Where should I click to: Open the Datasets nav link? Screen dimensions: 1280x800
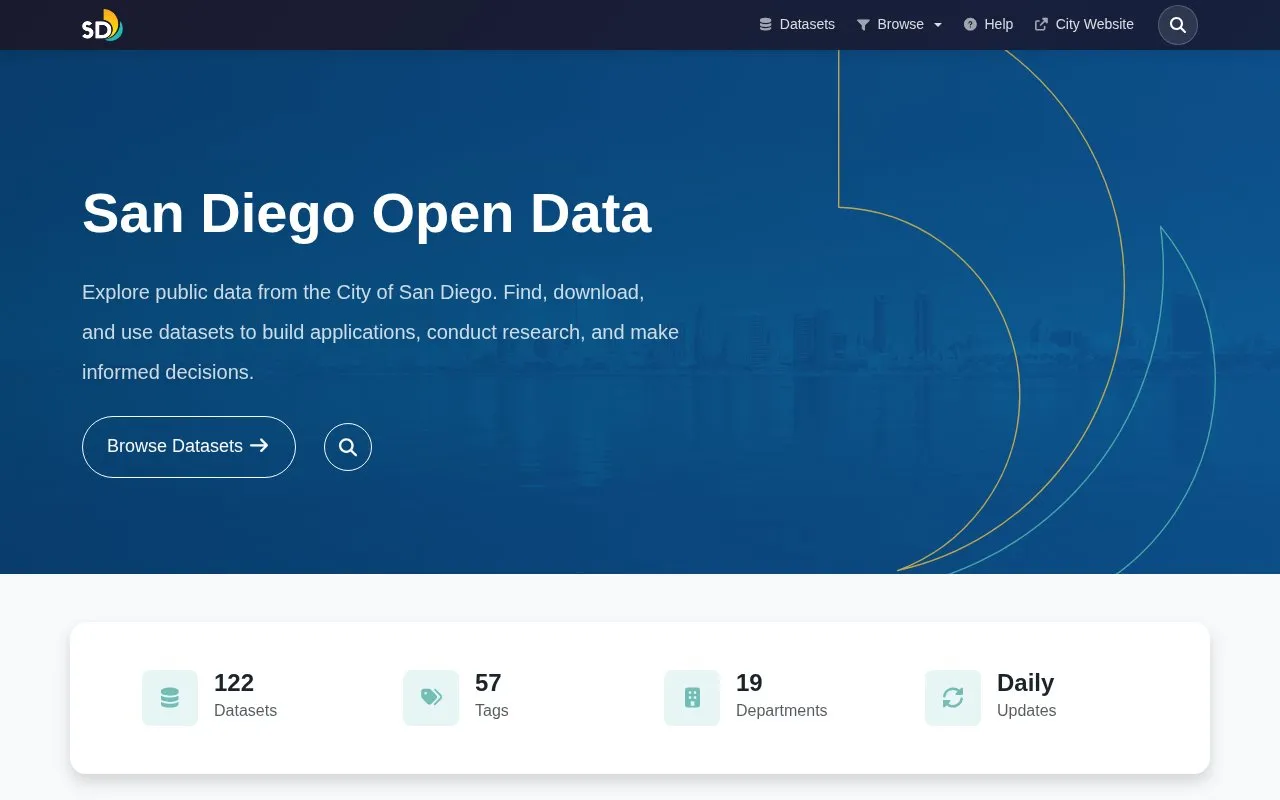[796, 24]
